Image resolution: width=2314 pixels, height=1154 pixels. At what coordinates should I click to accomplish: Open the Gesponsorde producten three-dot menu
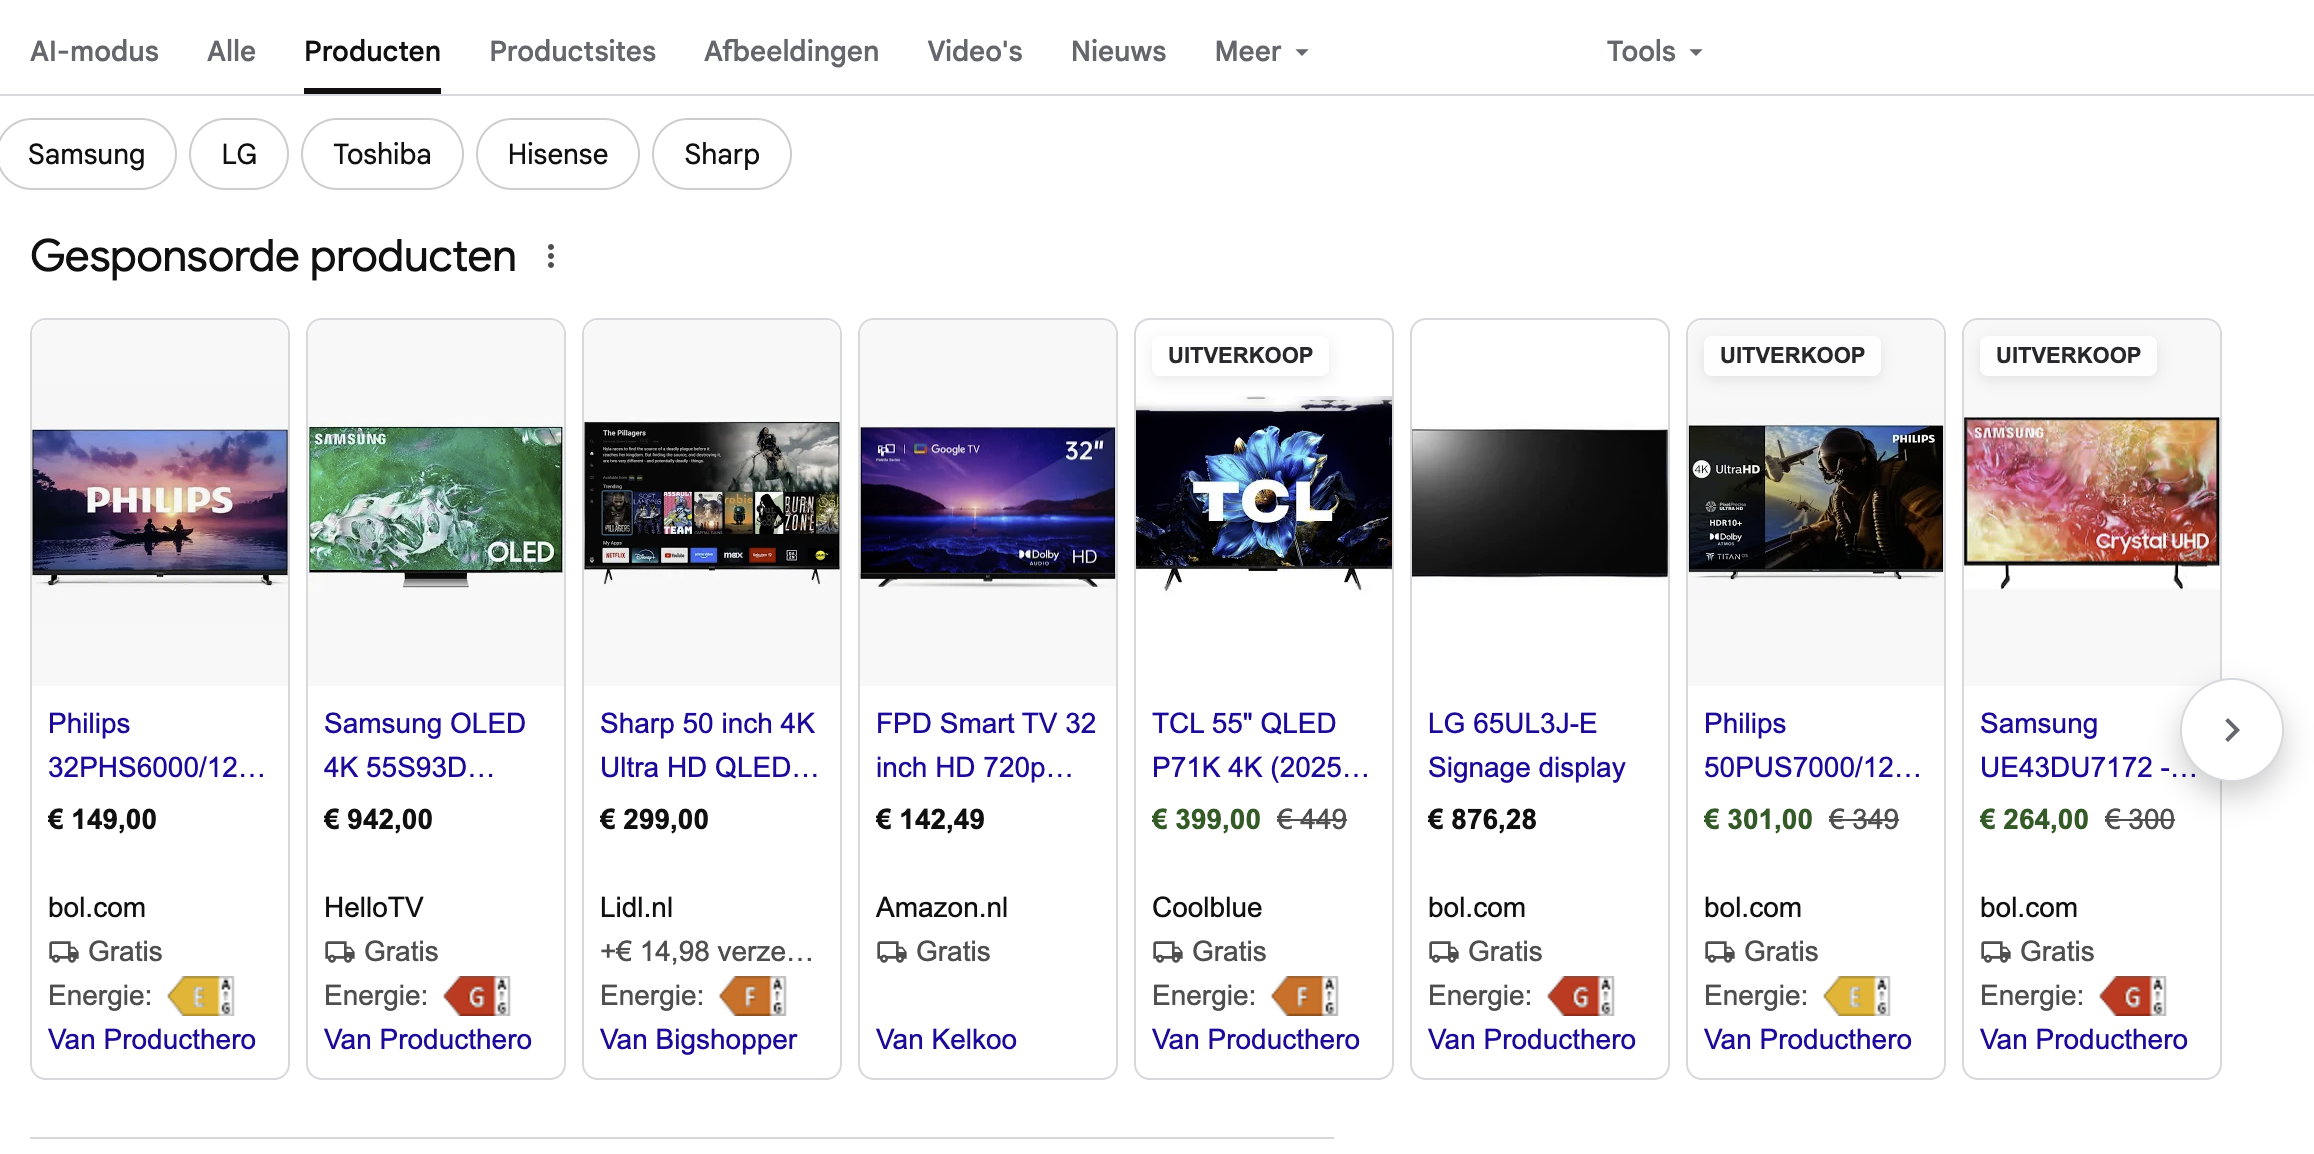point(550,257)
